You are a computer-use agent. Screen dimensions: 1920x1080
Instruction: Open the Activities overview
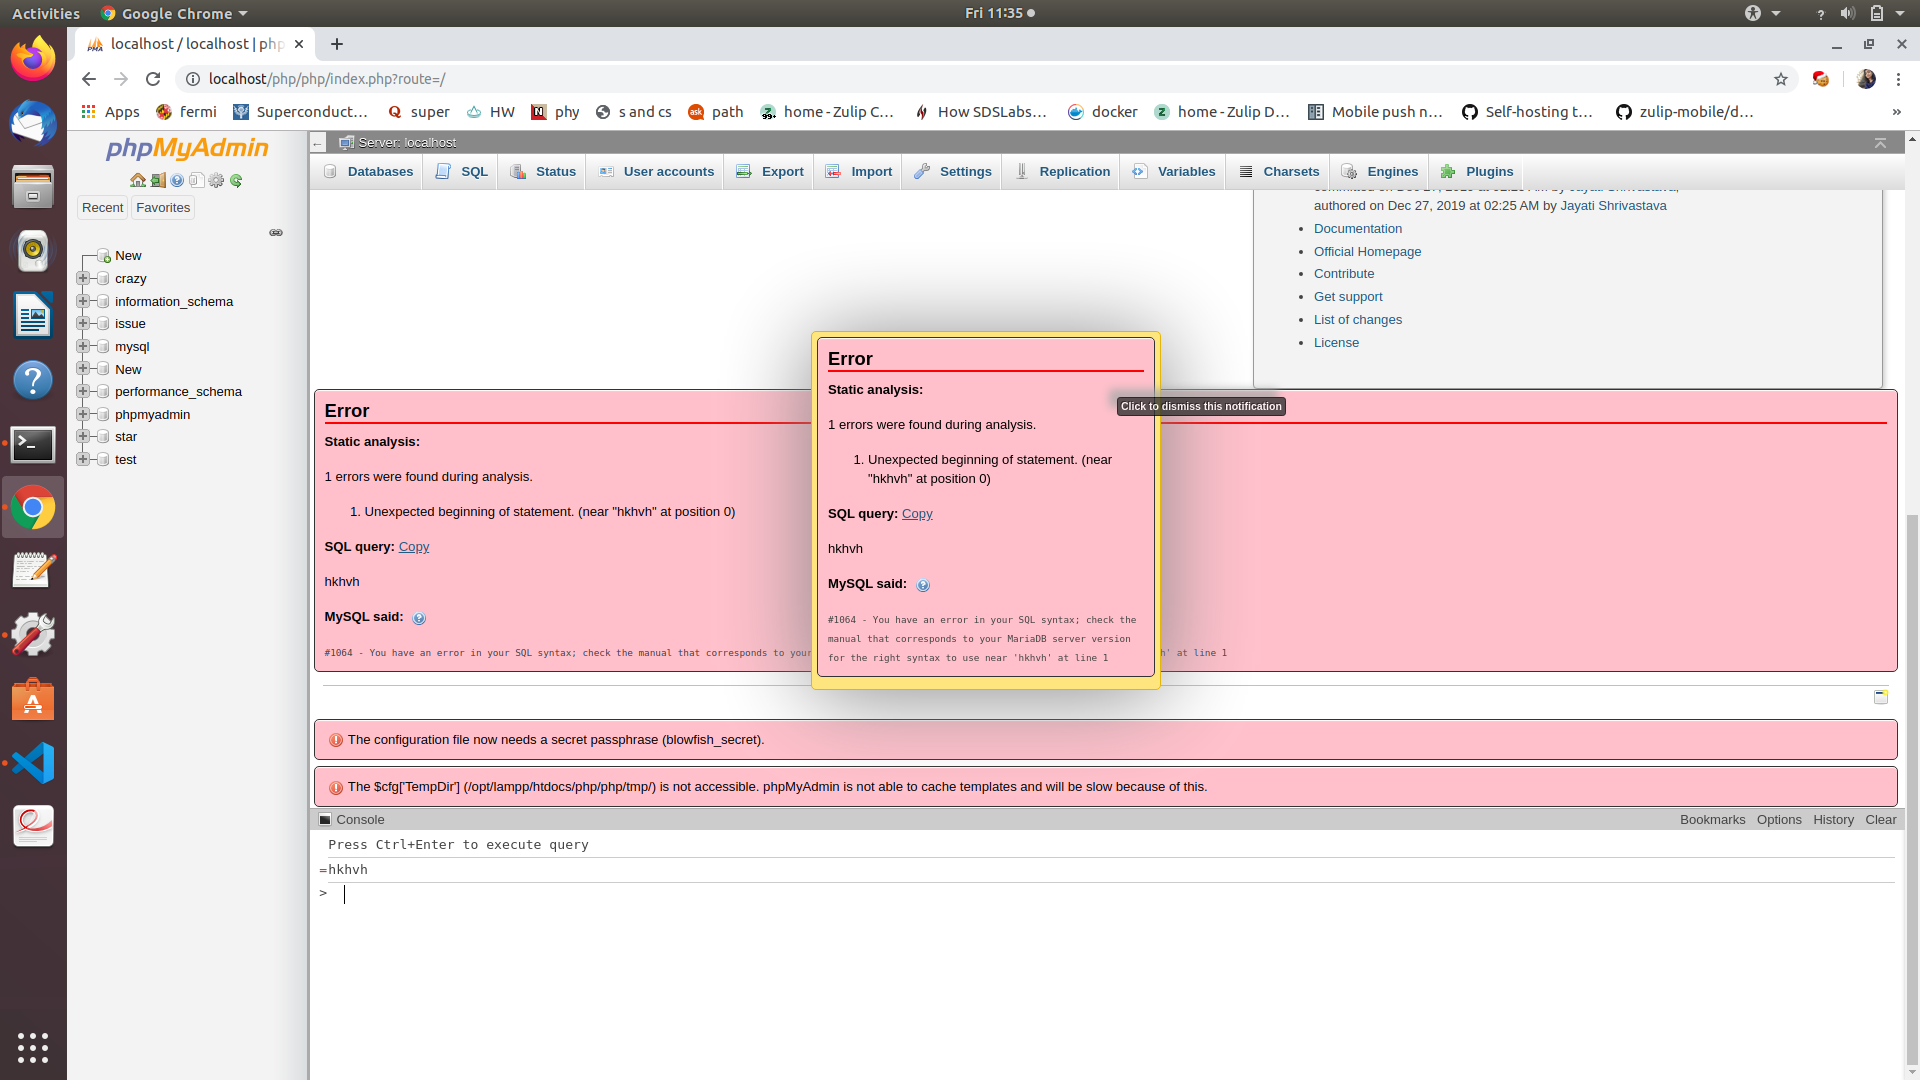click(x=46, y=13)
